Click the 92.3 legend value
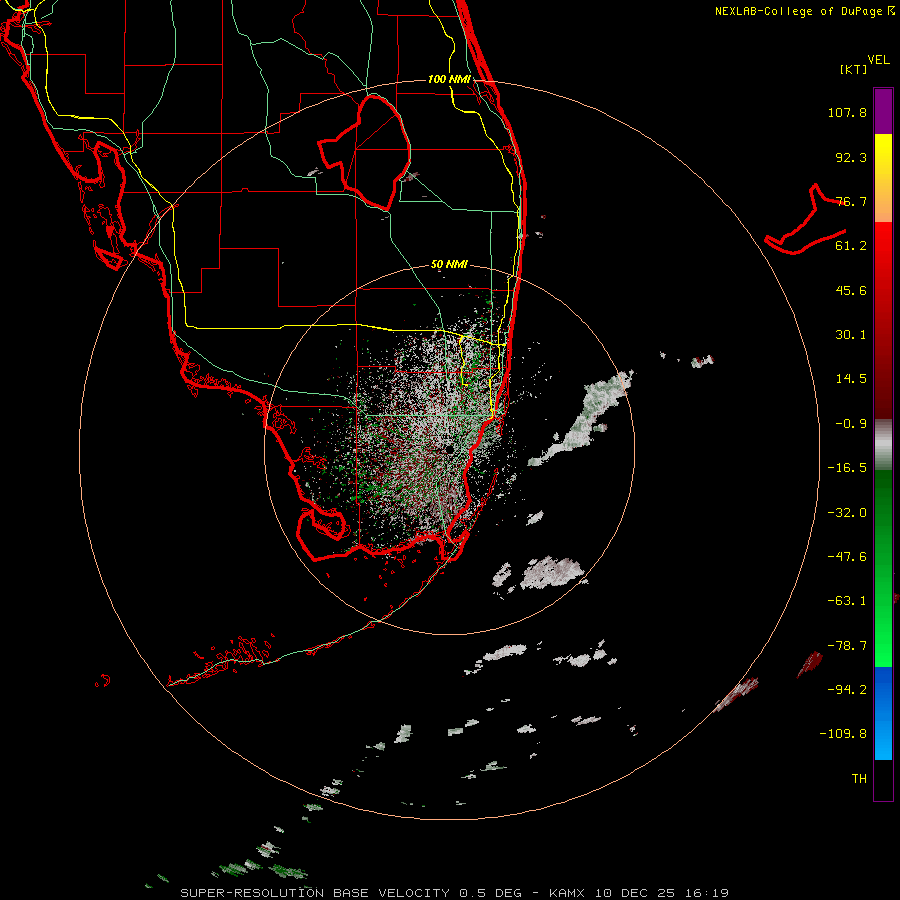Image resolution: width=900 pixels, height=900 pixels. point(851,157)
